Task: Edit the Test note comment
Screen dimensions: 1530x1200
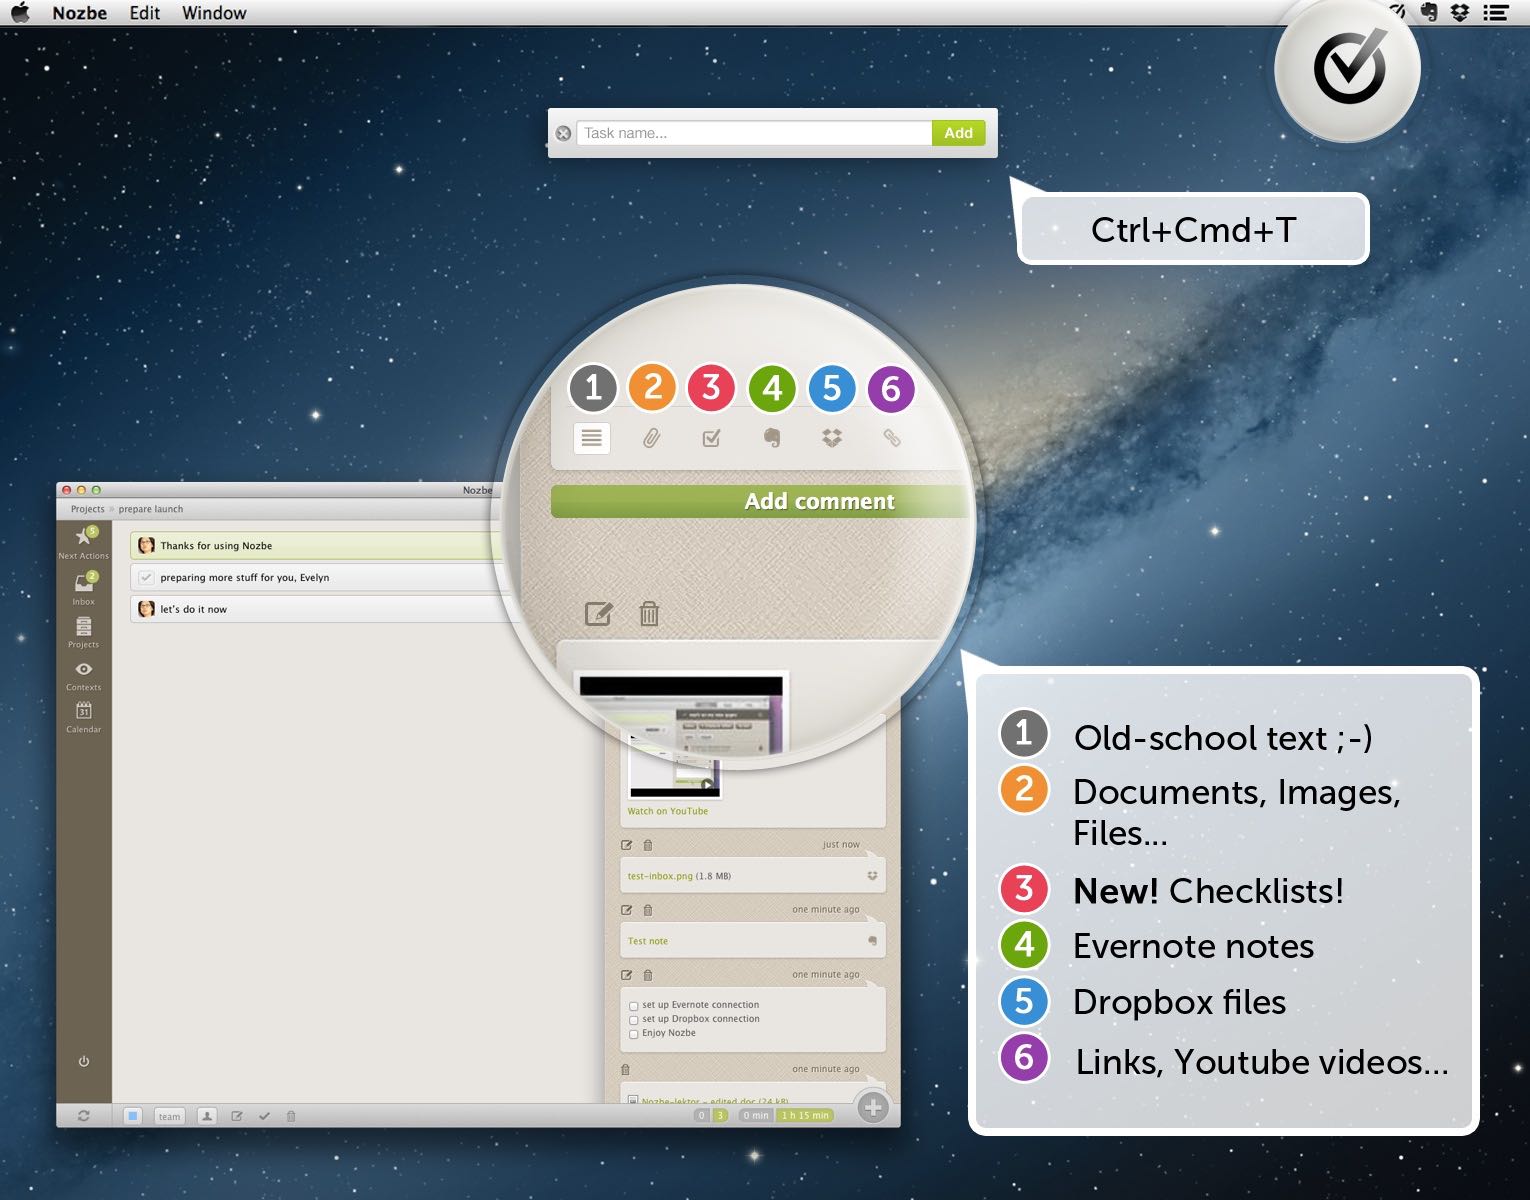Action: coord(627,910)
